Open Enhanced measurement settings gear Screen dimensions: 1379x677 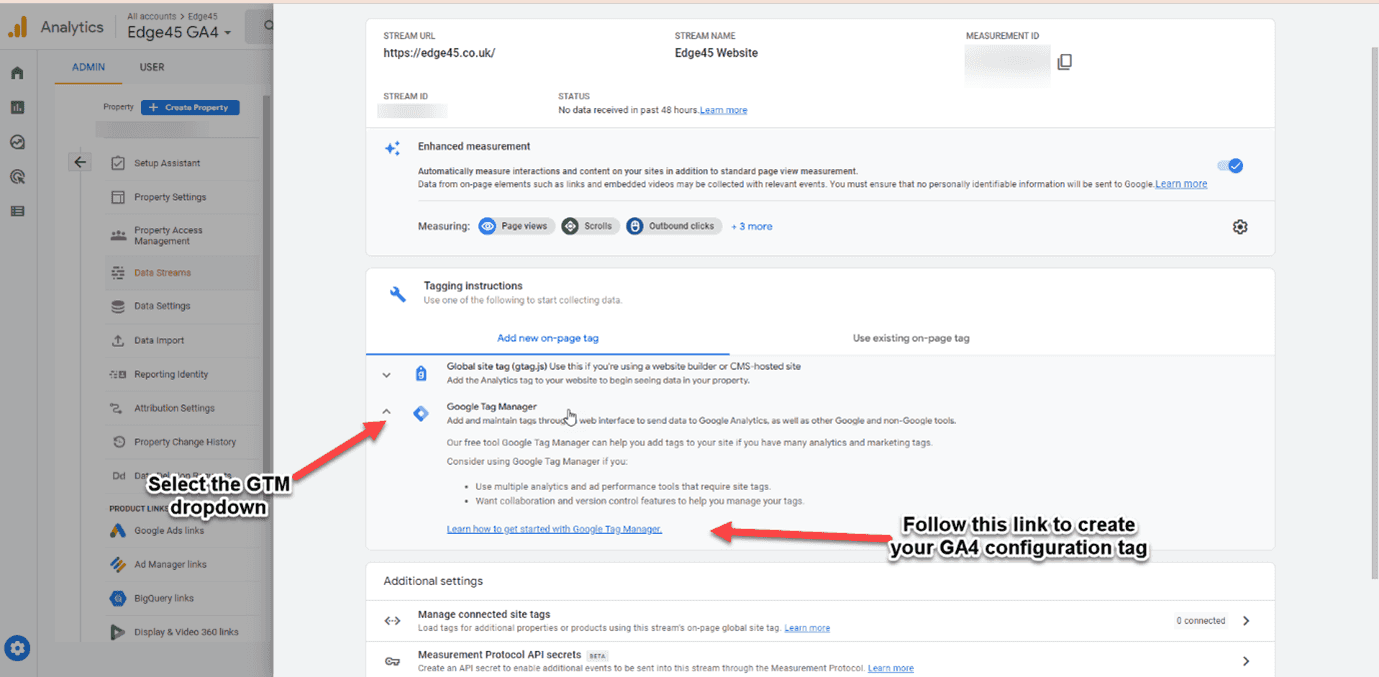1240,227
